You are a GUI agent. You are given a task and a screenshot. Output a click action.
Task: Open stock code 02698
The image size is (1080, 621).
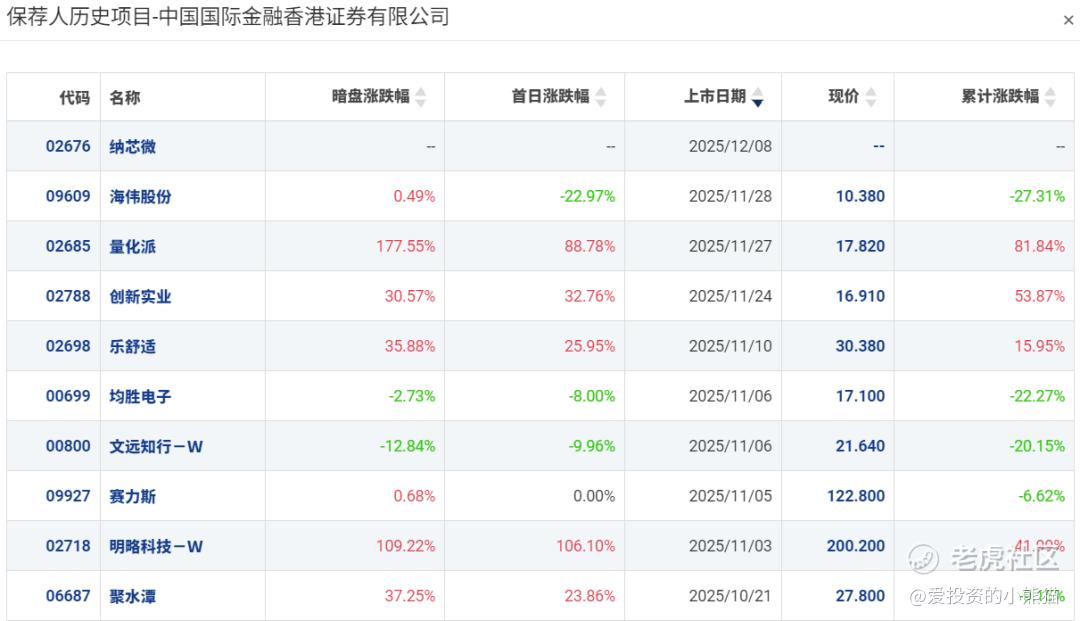[68, 346]
